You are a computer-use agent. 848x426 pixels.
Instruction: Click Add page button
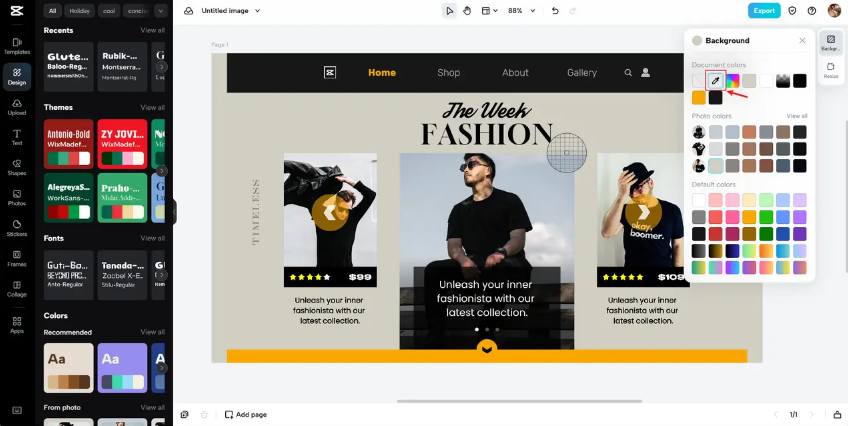pyautogui.click(x=246, y=415)
